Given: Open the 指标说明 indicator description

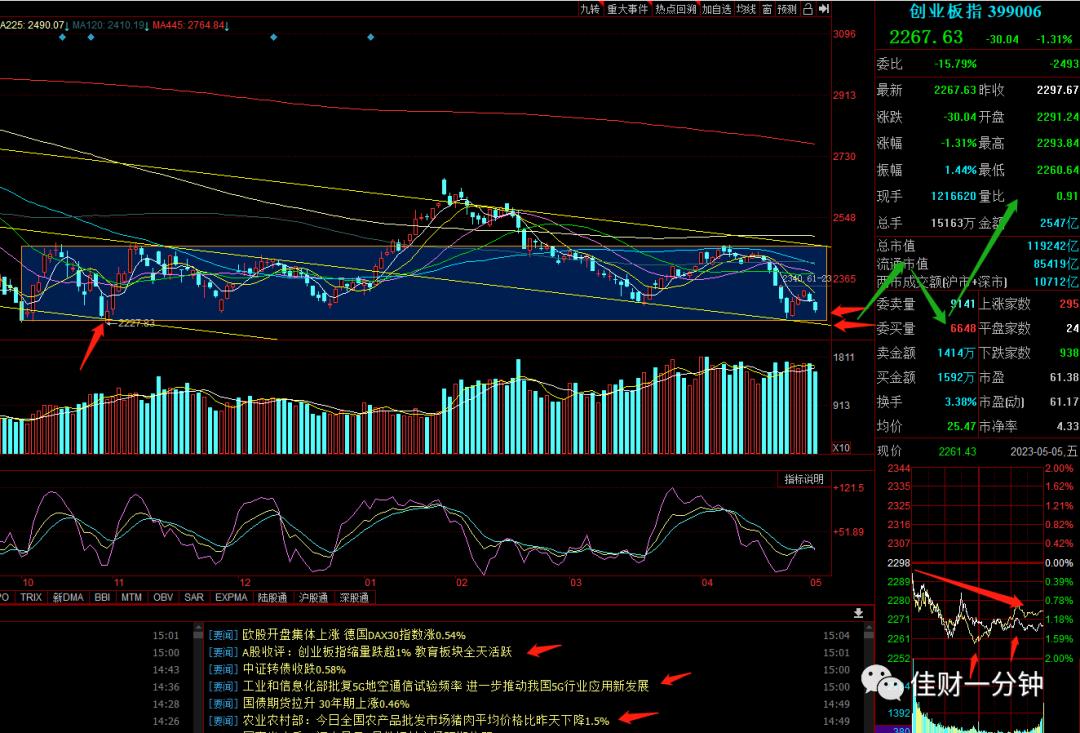Looking at the screenshot, I should click(804, 479).
